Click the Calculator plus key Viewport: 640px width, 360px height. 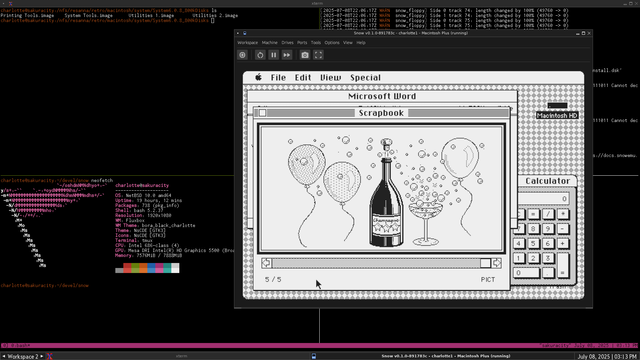click(562, 244)
